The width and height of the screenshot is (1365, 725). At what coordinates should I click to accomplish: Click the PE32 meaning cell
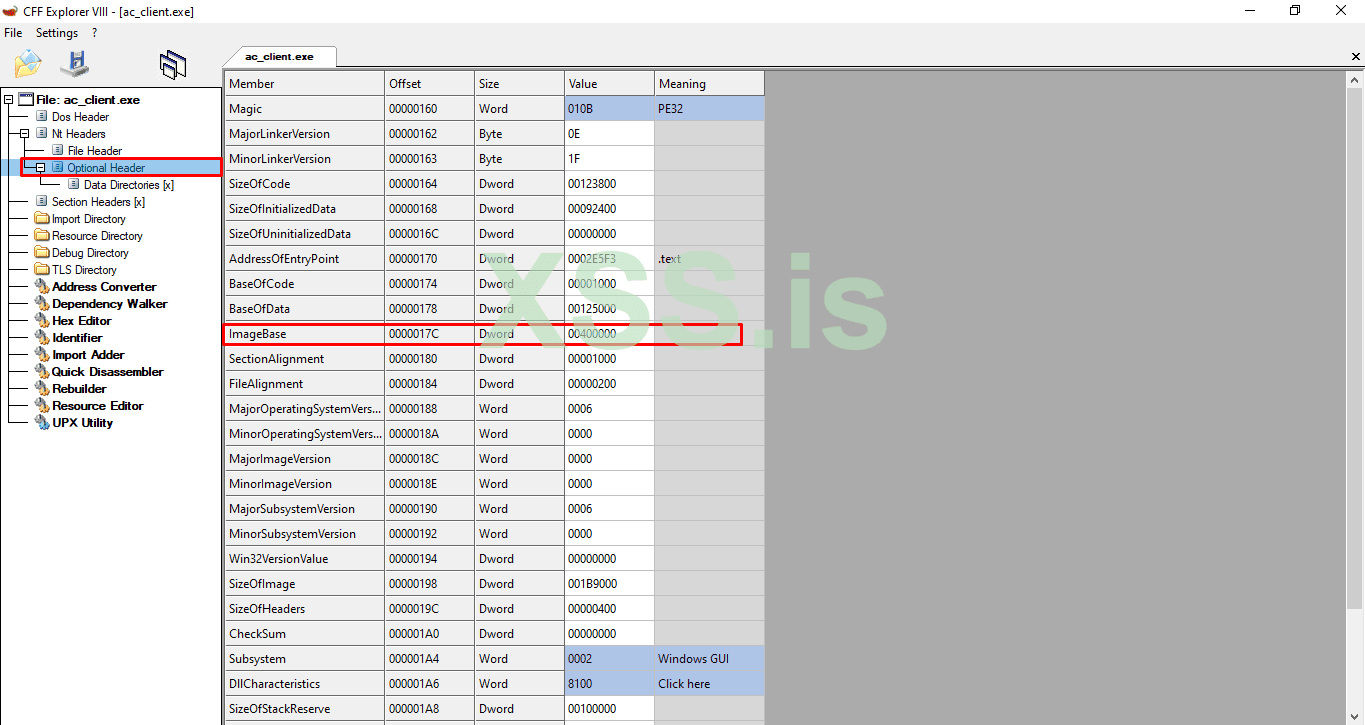pos(710,109)
